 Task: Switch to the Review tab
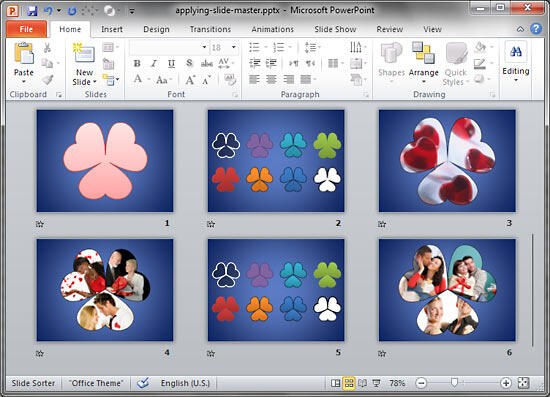(x=390, y=29)
